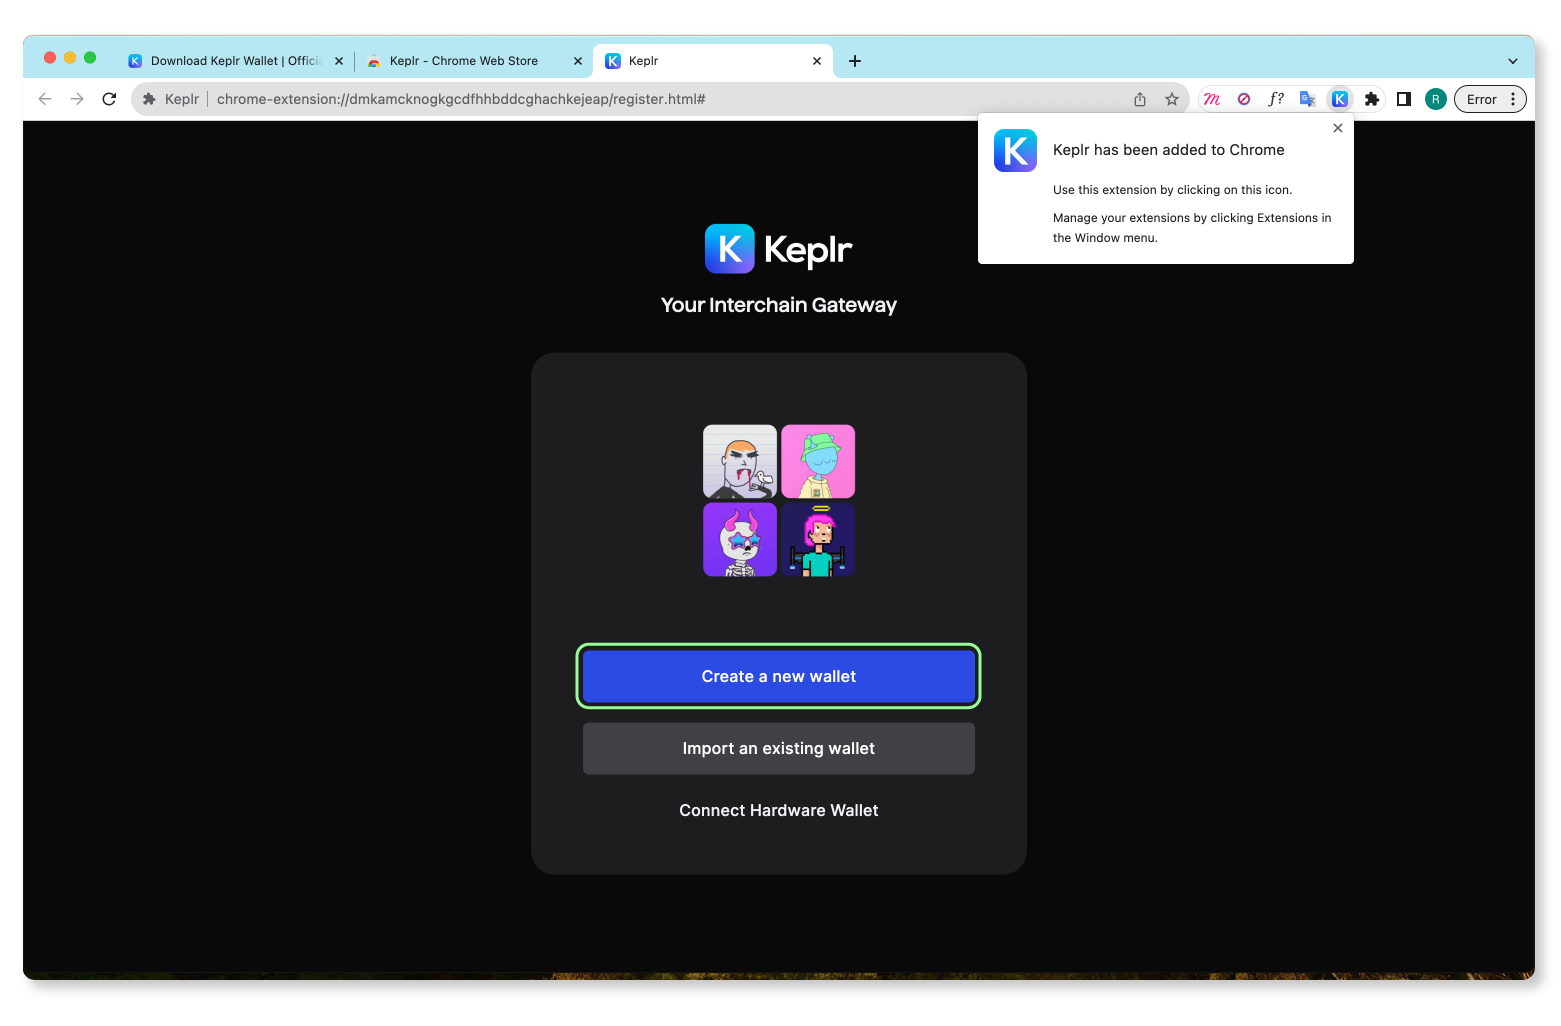The width and height of the screenshot is (1561, 1026).
Task: Click the macOS green fullscreen button
Action: coord(90,57)
